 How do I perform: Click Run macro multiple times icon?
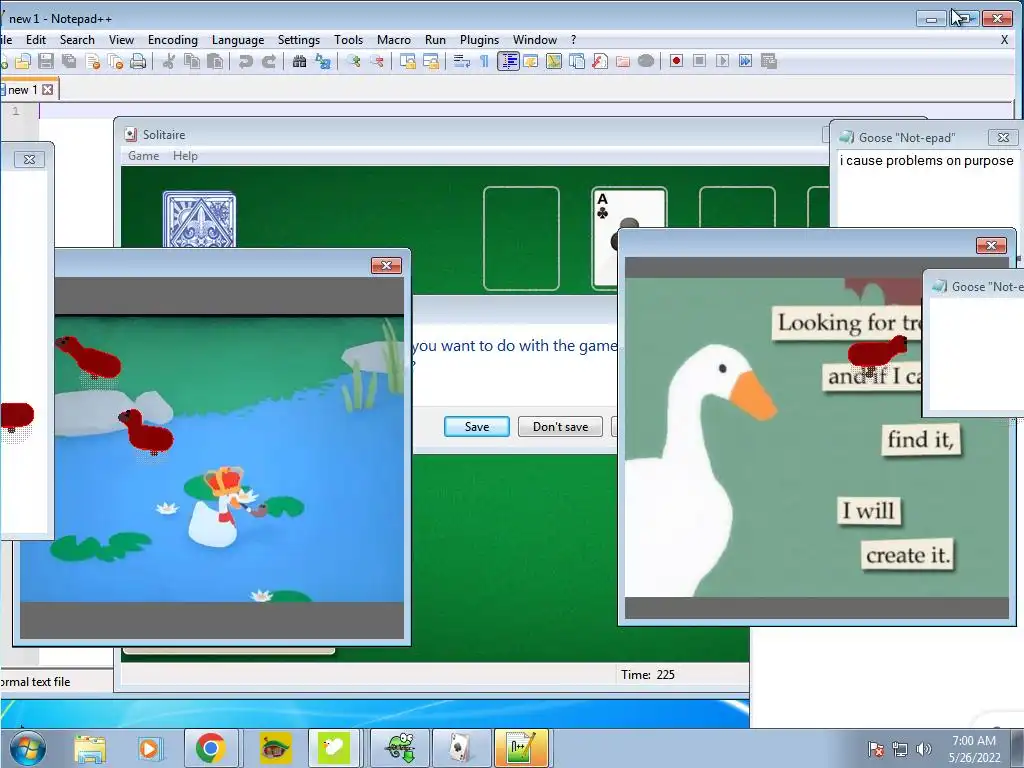tap(745, 61)
